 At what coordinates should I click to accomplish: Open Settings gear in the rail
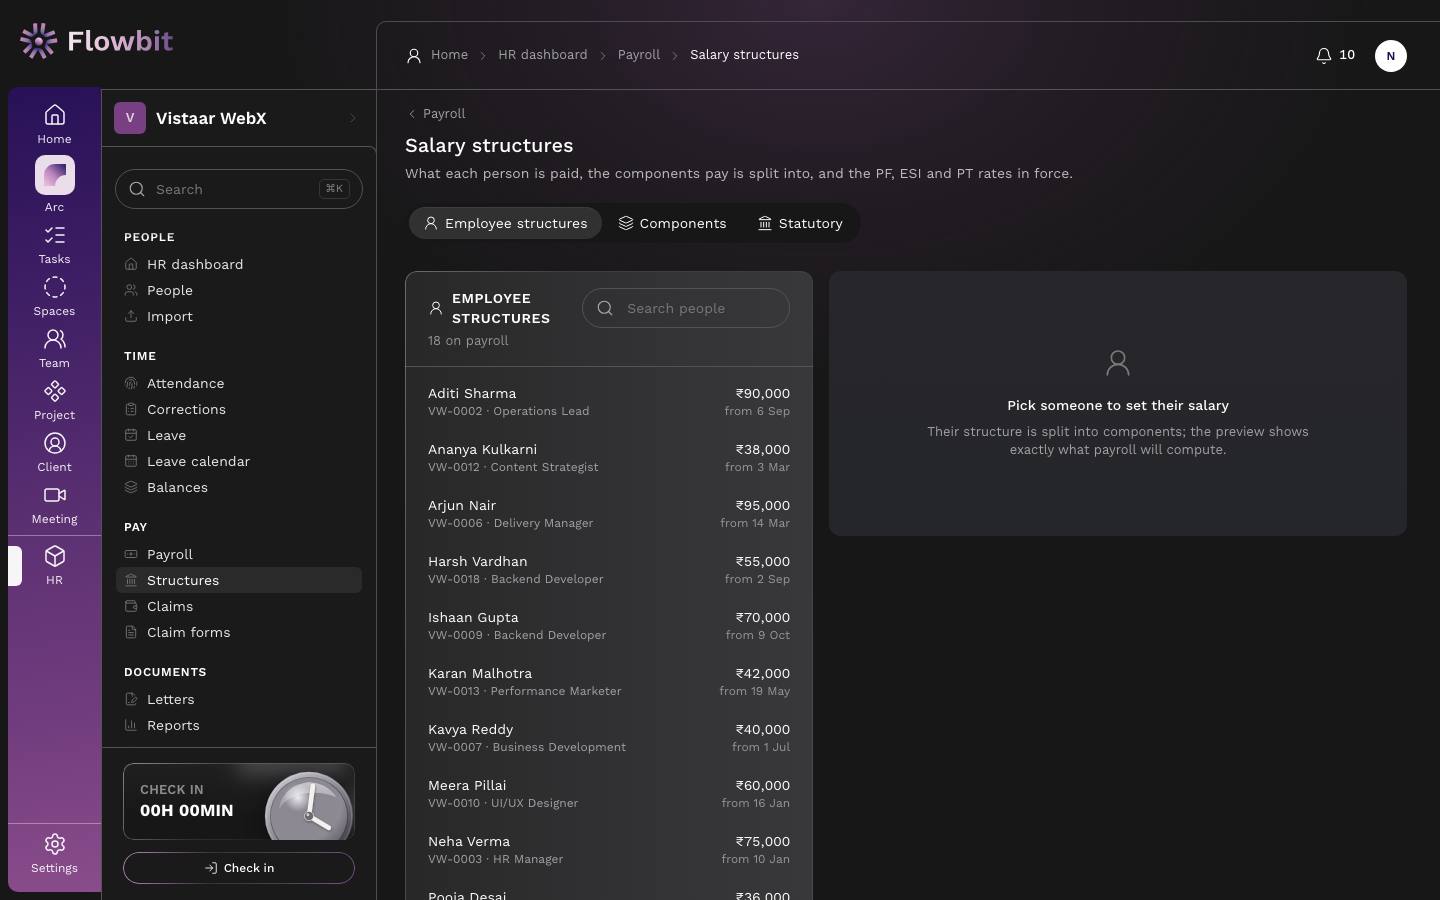[54, 854]
